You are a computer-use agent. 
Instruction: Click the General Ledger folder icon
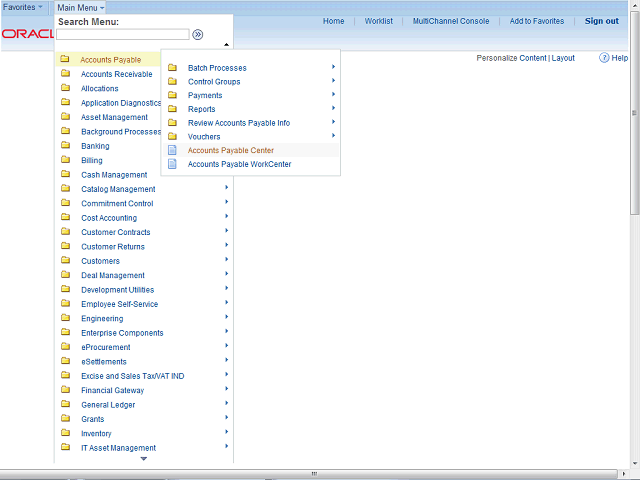click(65, 405)
